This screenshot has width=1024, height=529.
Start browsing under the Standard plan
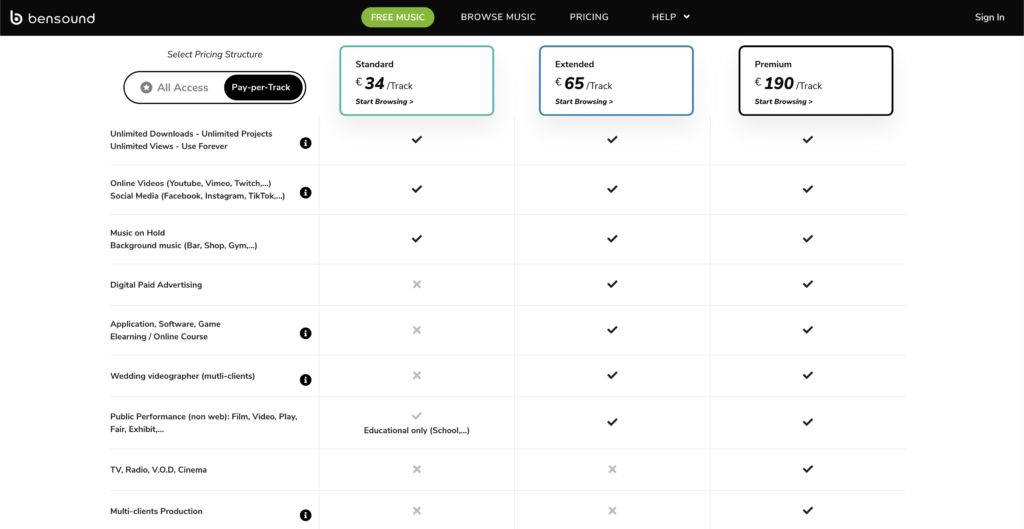pyautogui.click(x=384, y=102)
